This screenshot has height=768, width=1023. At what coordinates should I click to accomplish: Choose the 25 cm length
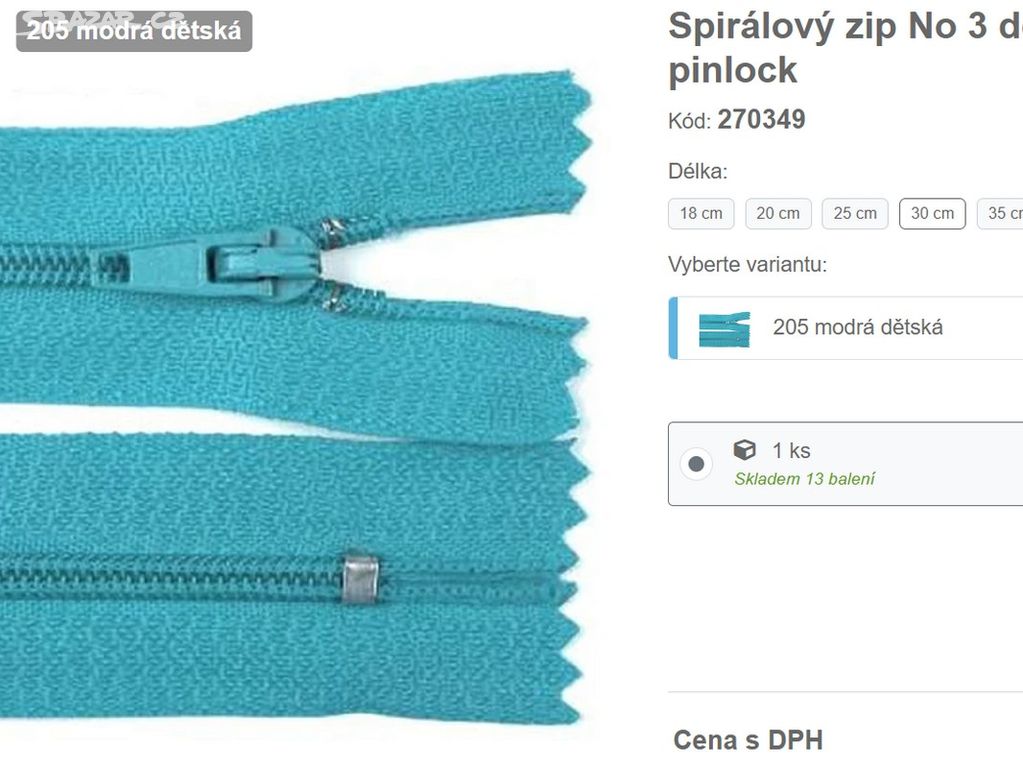click(855, 213)
